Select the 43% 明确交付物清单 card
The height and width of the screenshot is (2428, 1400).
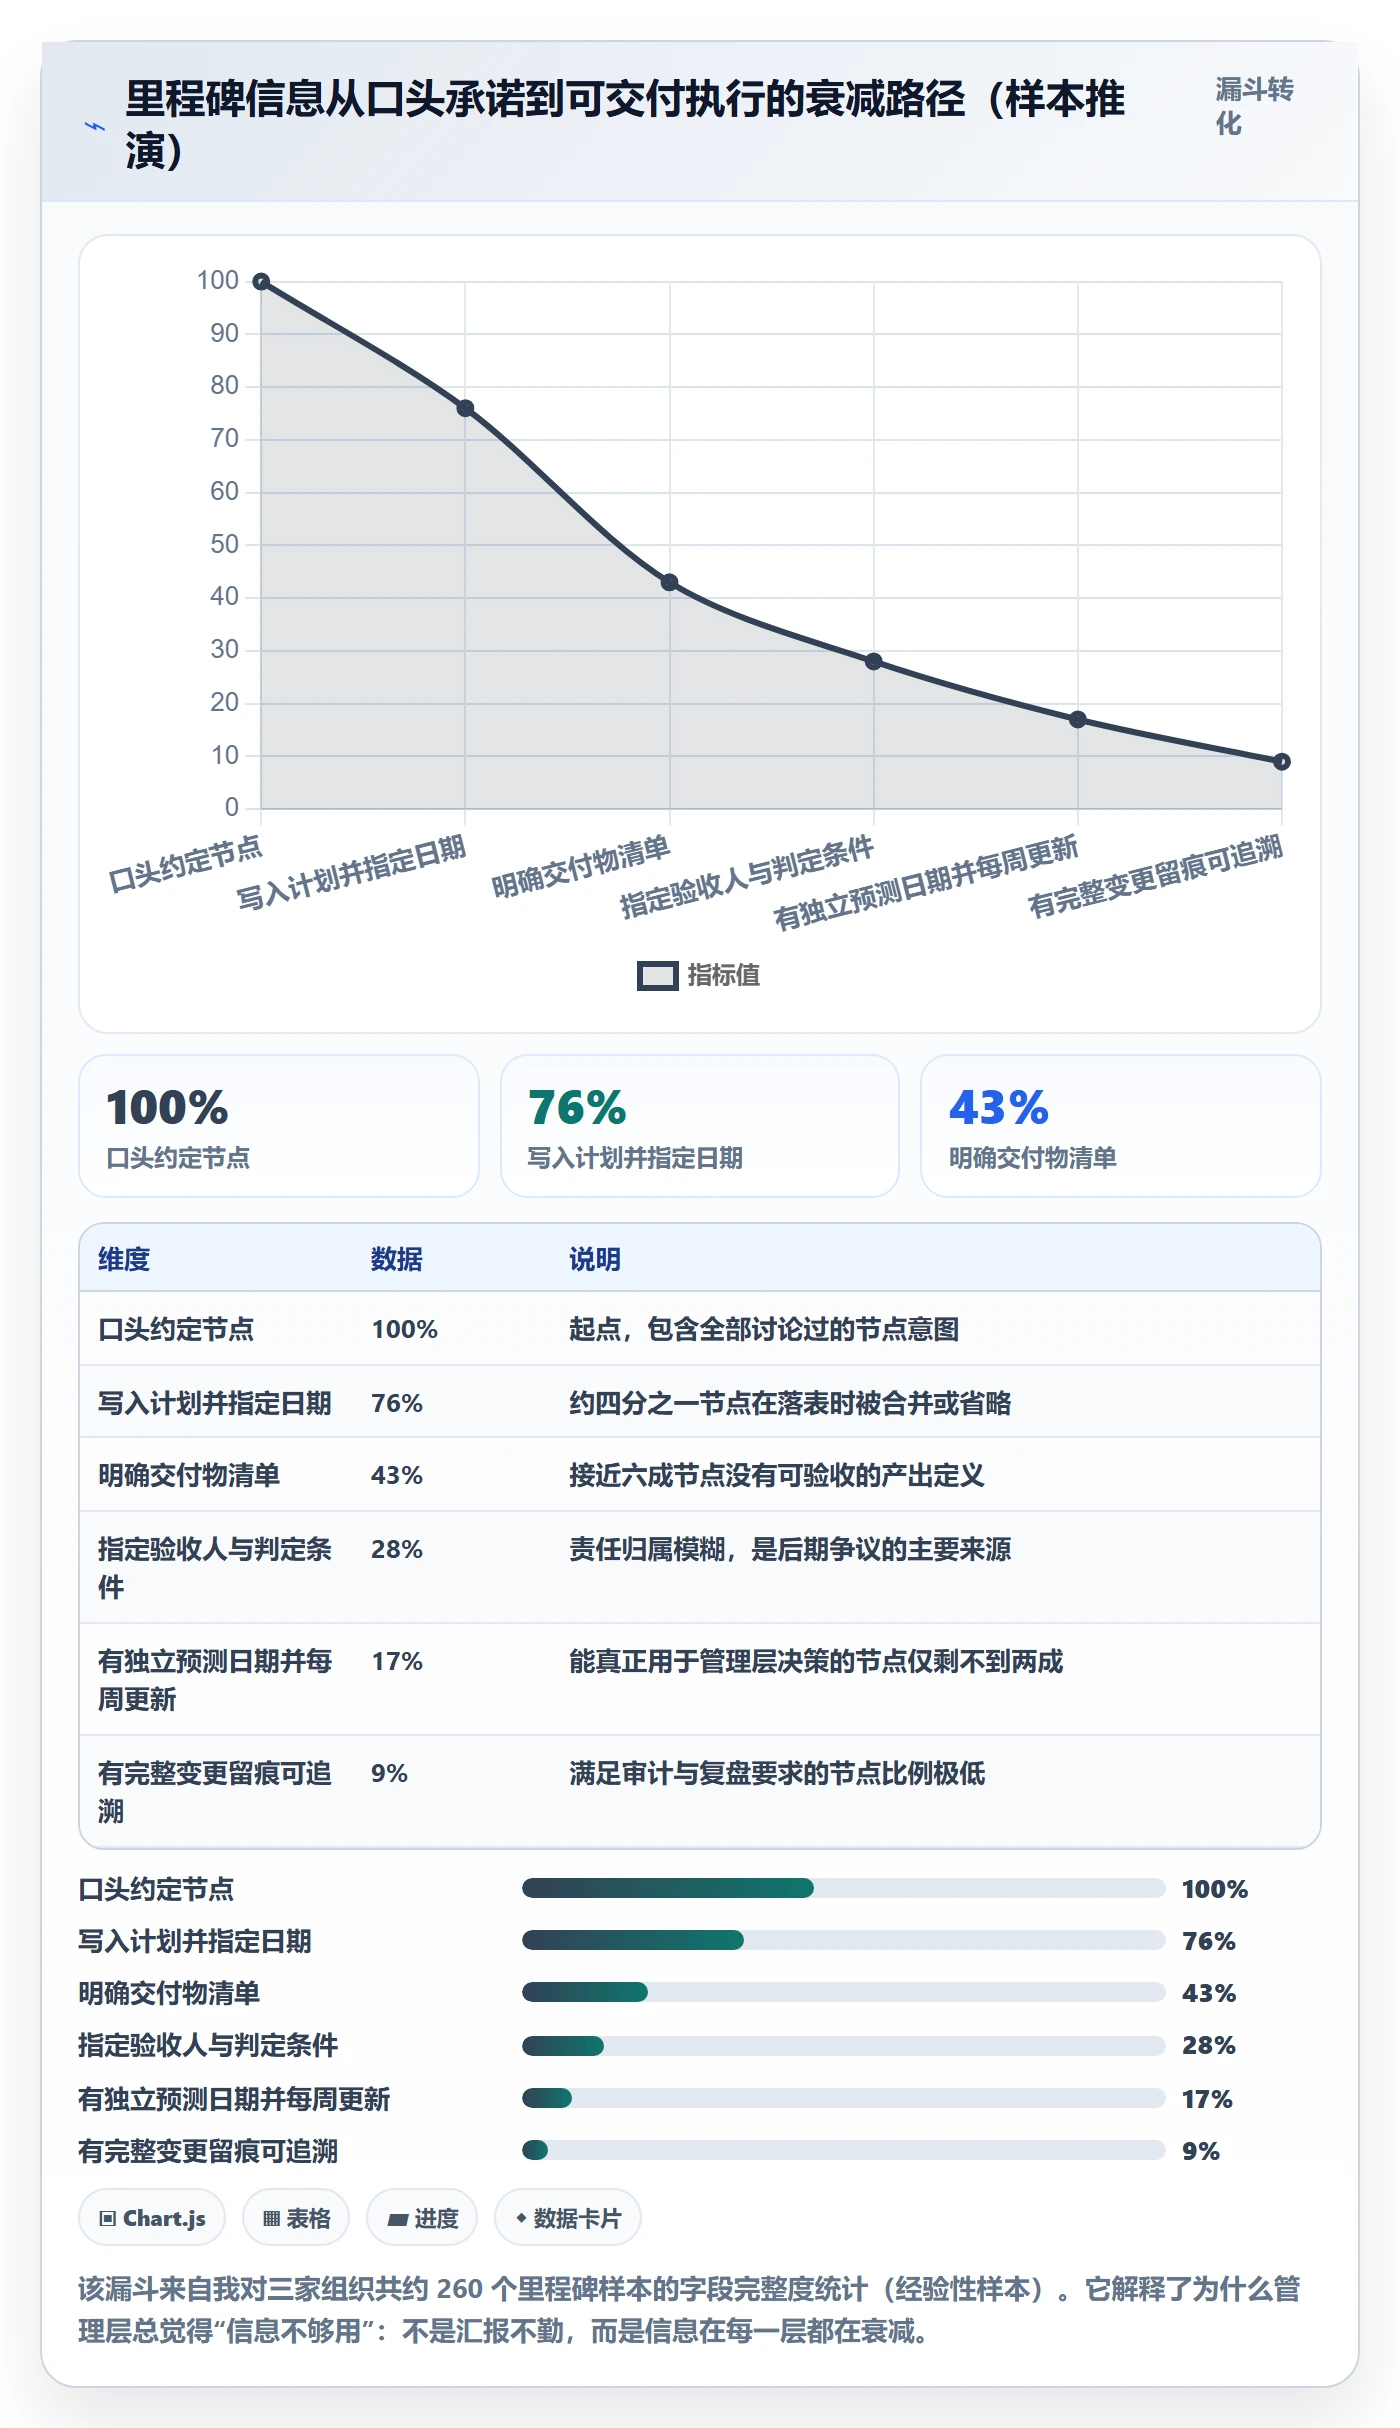(x=1121, y=1126)
